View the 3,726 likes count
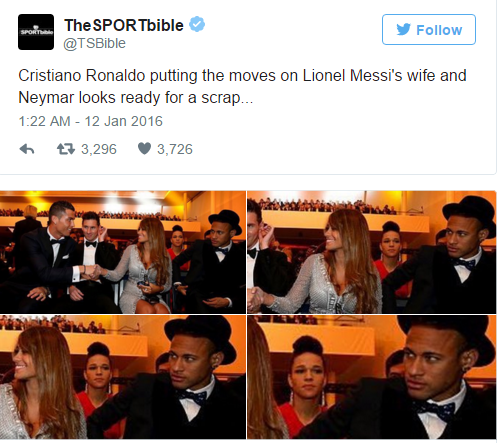498x443 pixels. 175,149
